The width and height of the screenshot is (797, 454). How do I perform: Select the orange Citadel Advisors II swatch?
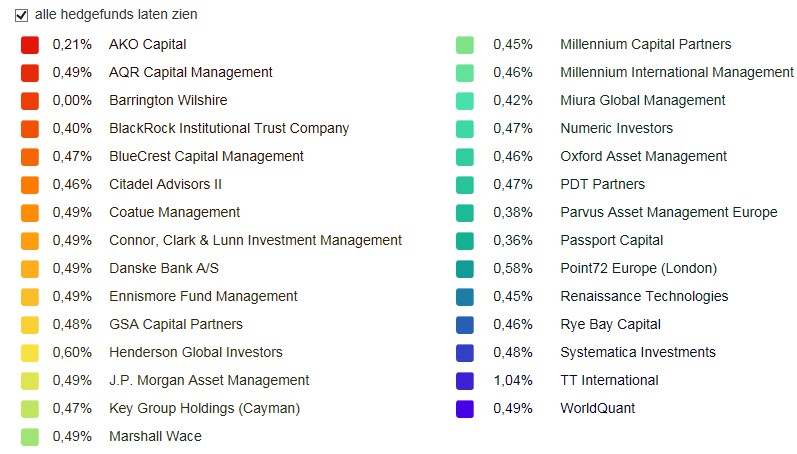pyautogui.click(x=30, y=185)
